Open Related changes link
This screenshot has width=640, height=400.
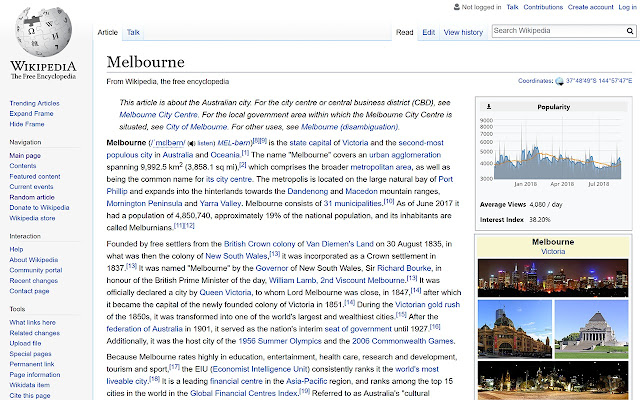click(x=35, y=333)
